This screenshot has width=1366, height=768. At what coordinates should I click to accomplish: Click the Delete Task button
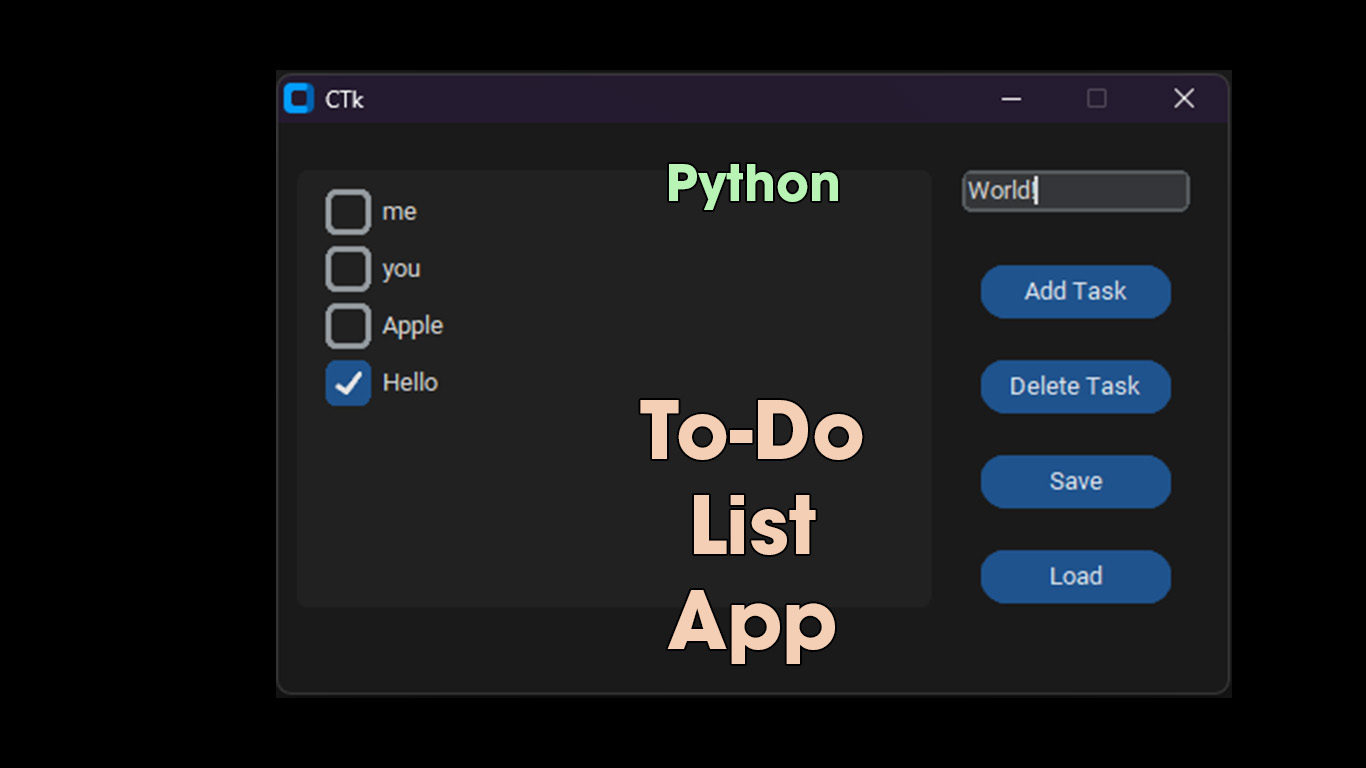(1075, 387)
